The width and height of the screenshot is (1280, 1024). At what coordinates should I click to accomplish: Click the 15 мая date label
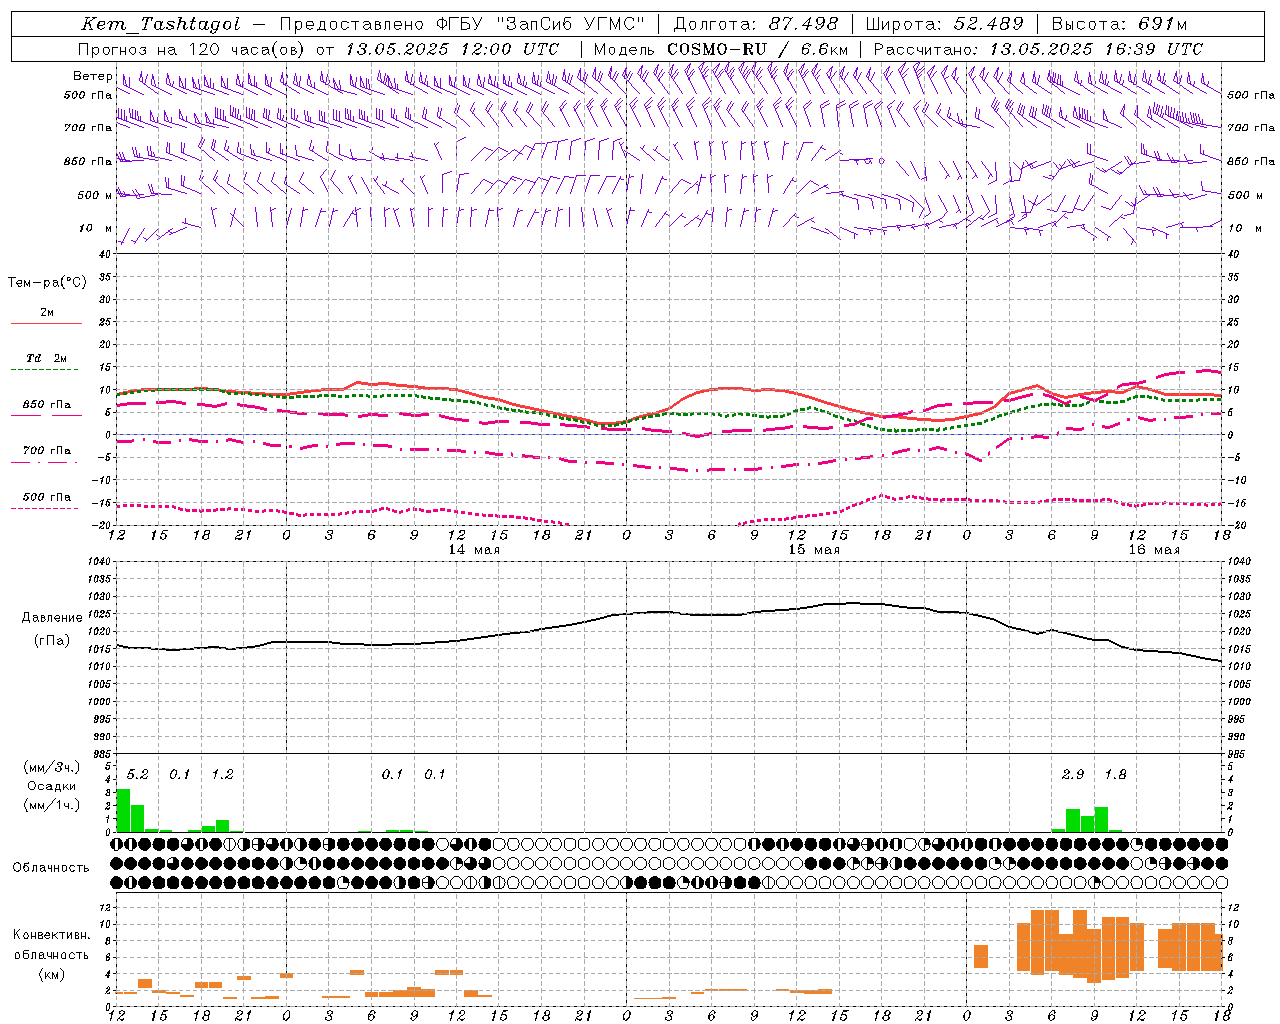814,550
